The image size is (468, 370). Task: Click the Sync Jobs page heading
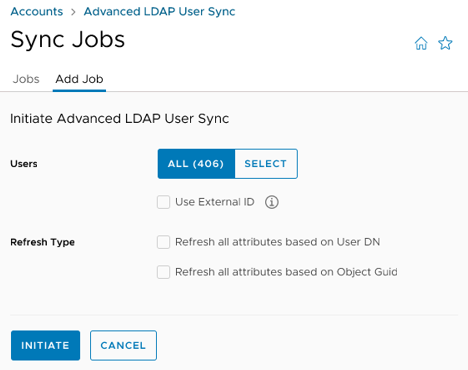68,40
